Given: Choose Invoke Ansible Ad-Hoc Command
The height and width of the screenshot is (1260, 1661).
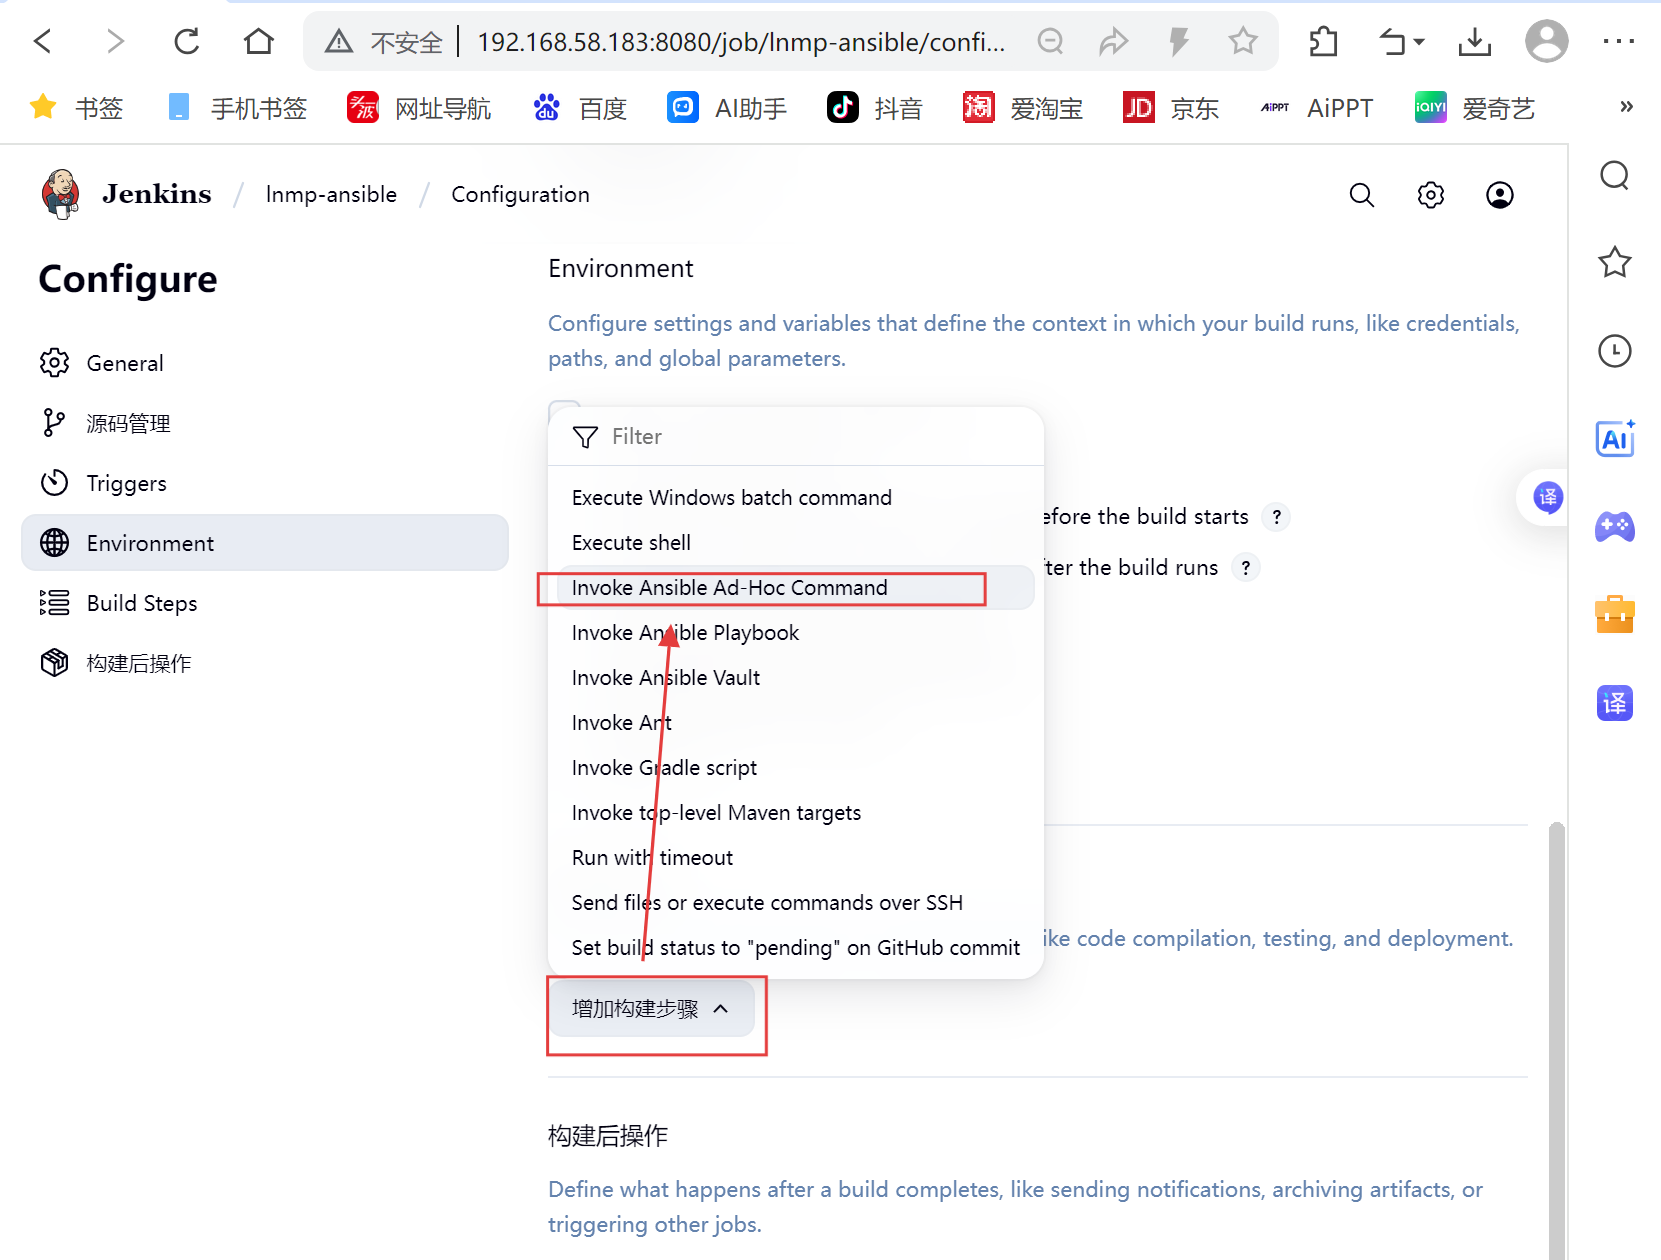Looking at the screenshot, I should [x=796, y=588].
